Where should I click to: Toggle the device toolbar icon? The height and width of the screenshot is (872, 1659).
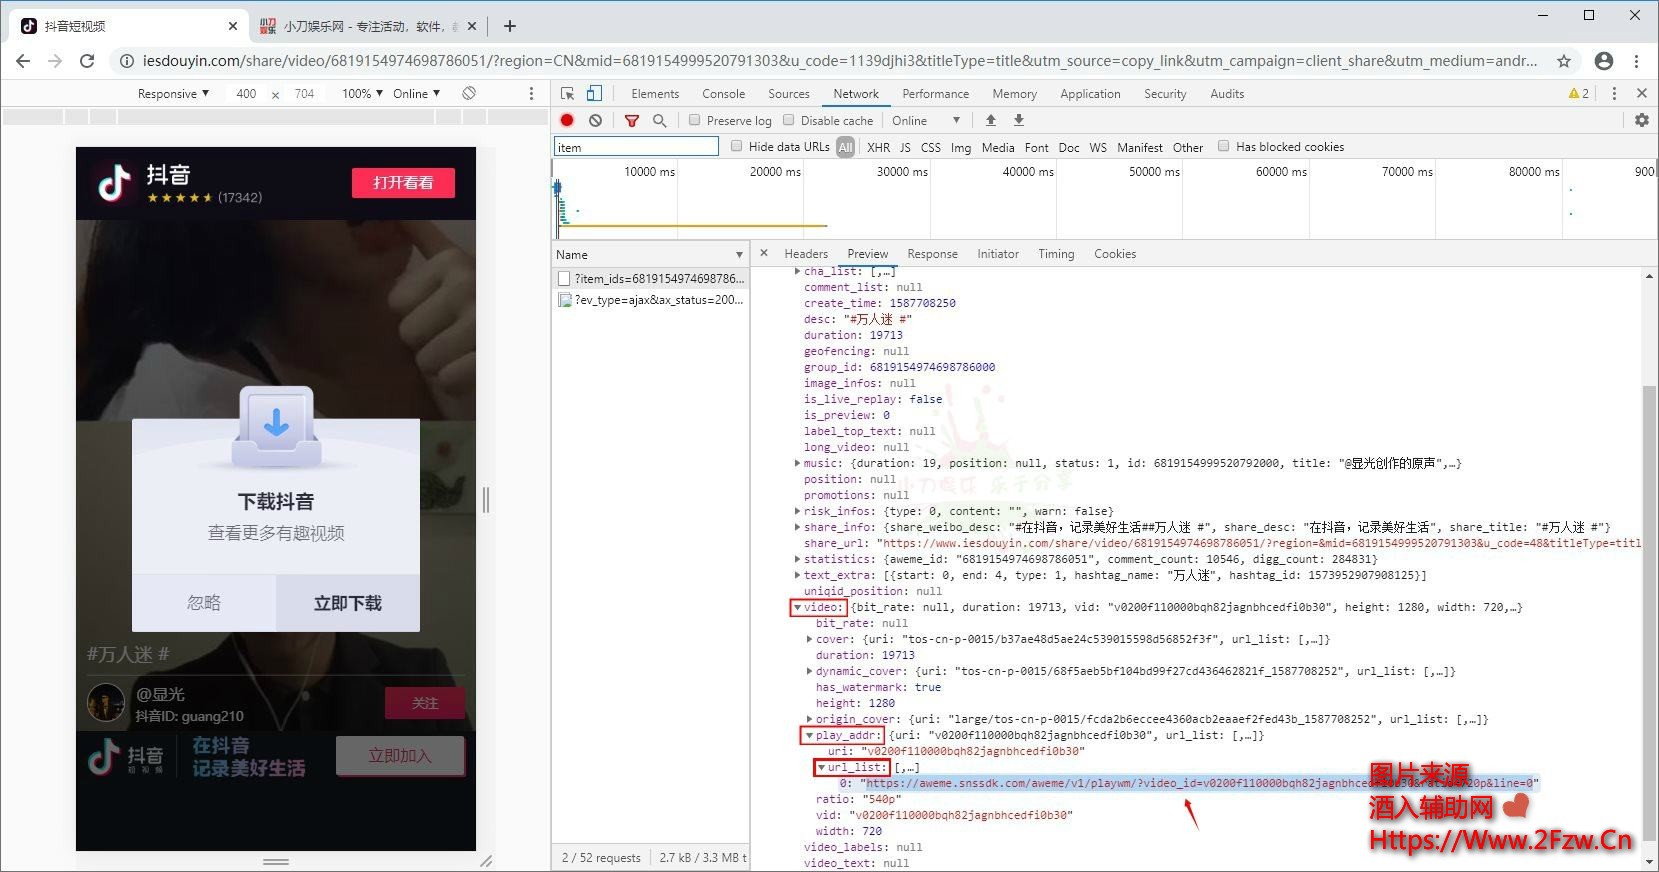point(594,93)
